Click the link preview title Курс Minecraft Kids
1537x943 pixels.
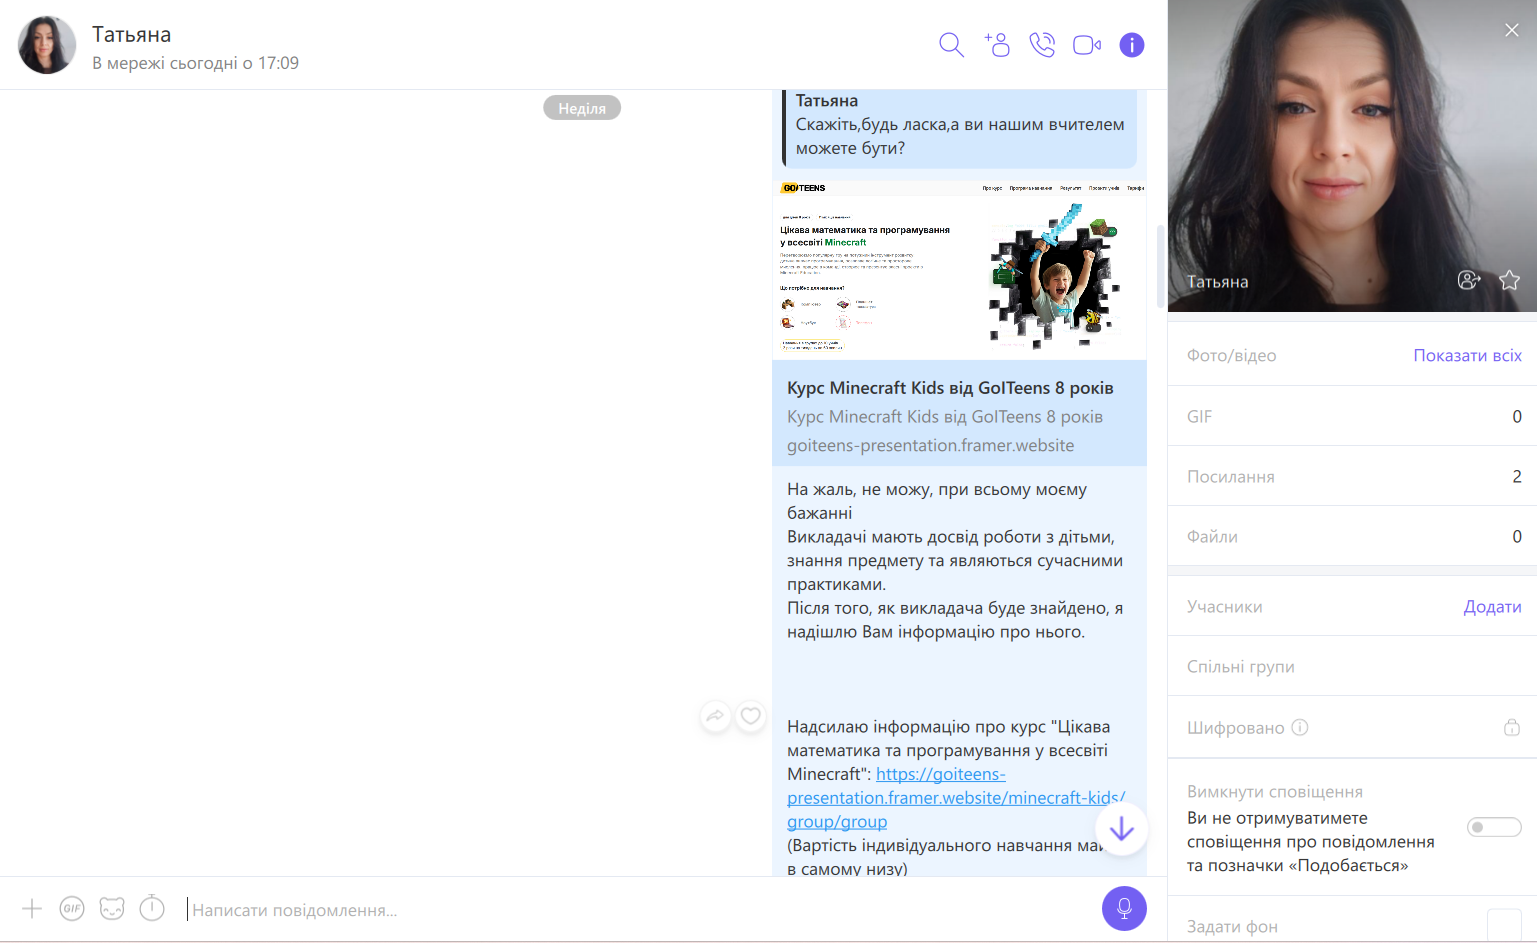(x=950, y=388)
